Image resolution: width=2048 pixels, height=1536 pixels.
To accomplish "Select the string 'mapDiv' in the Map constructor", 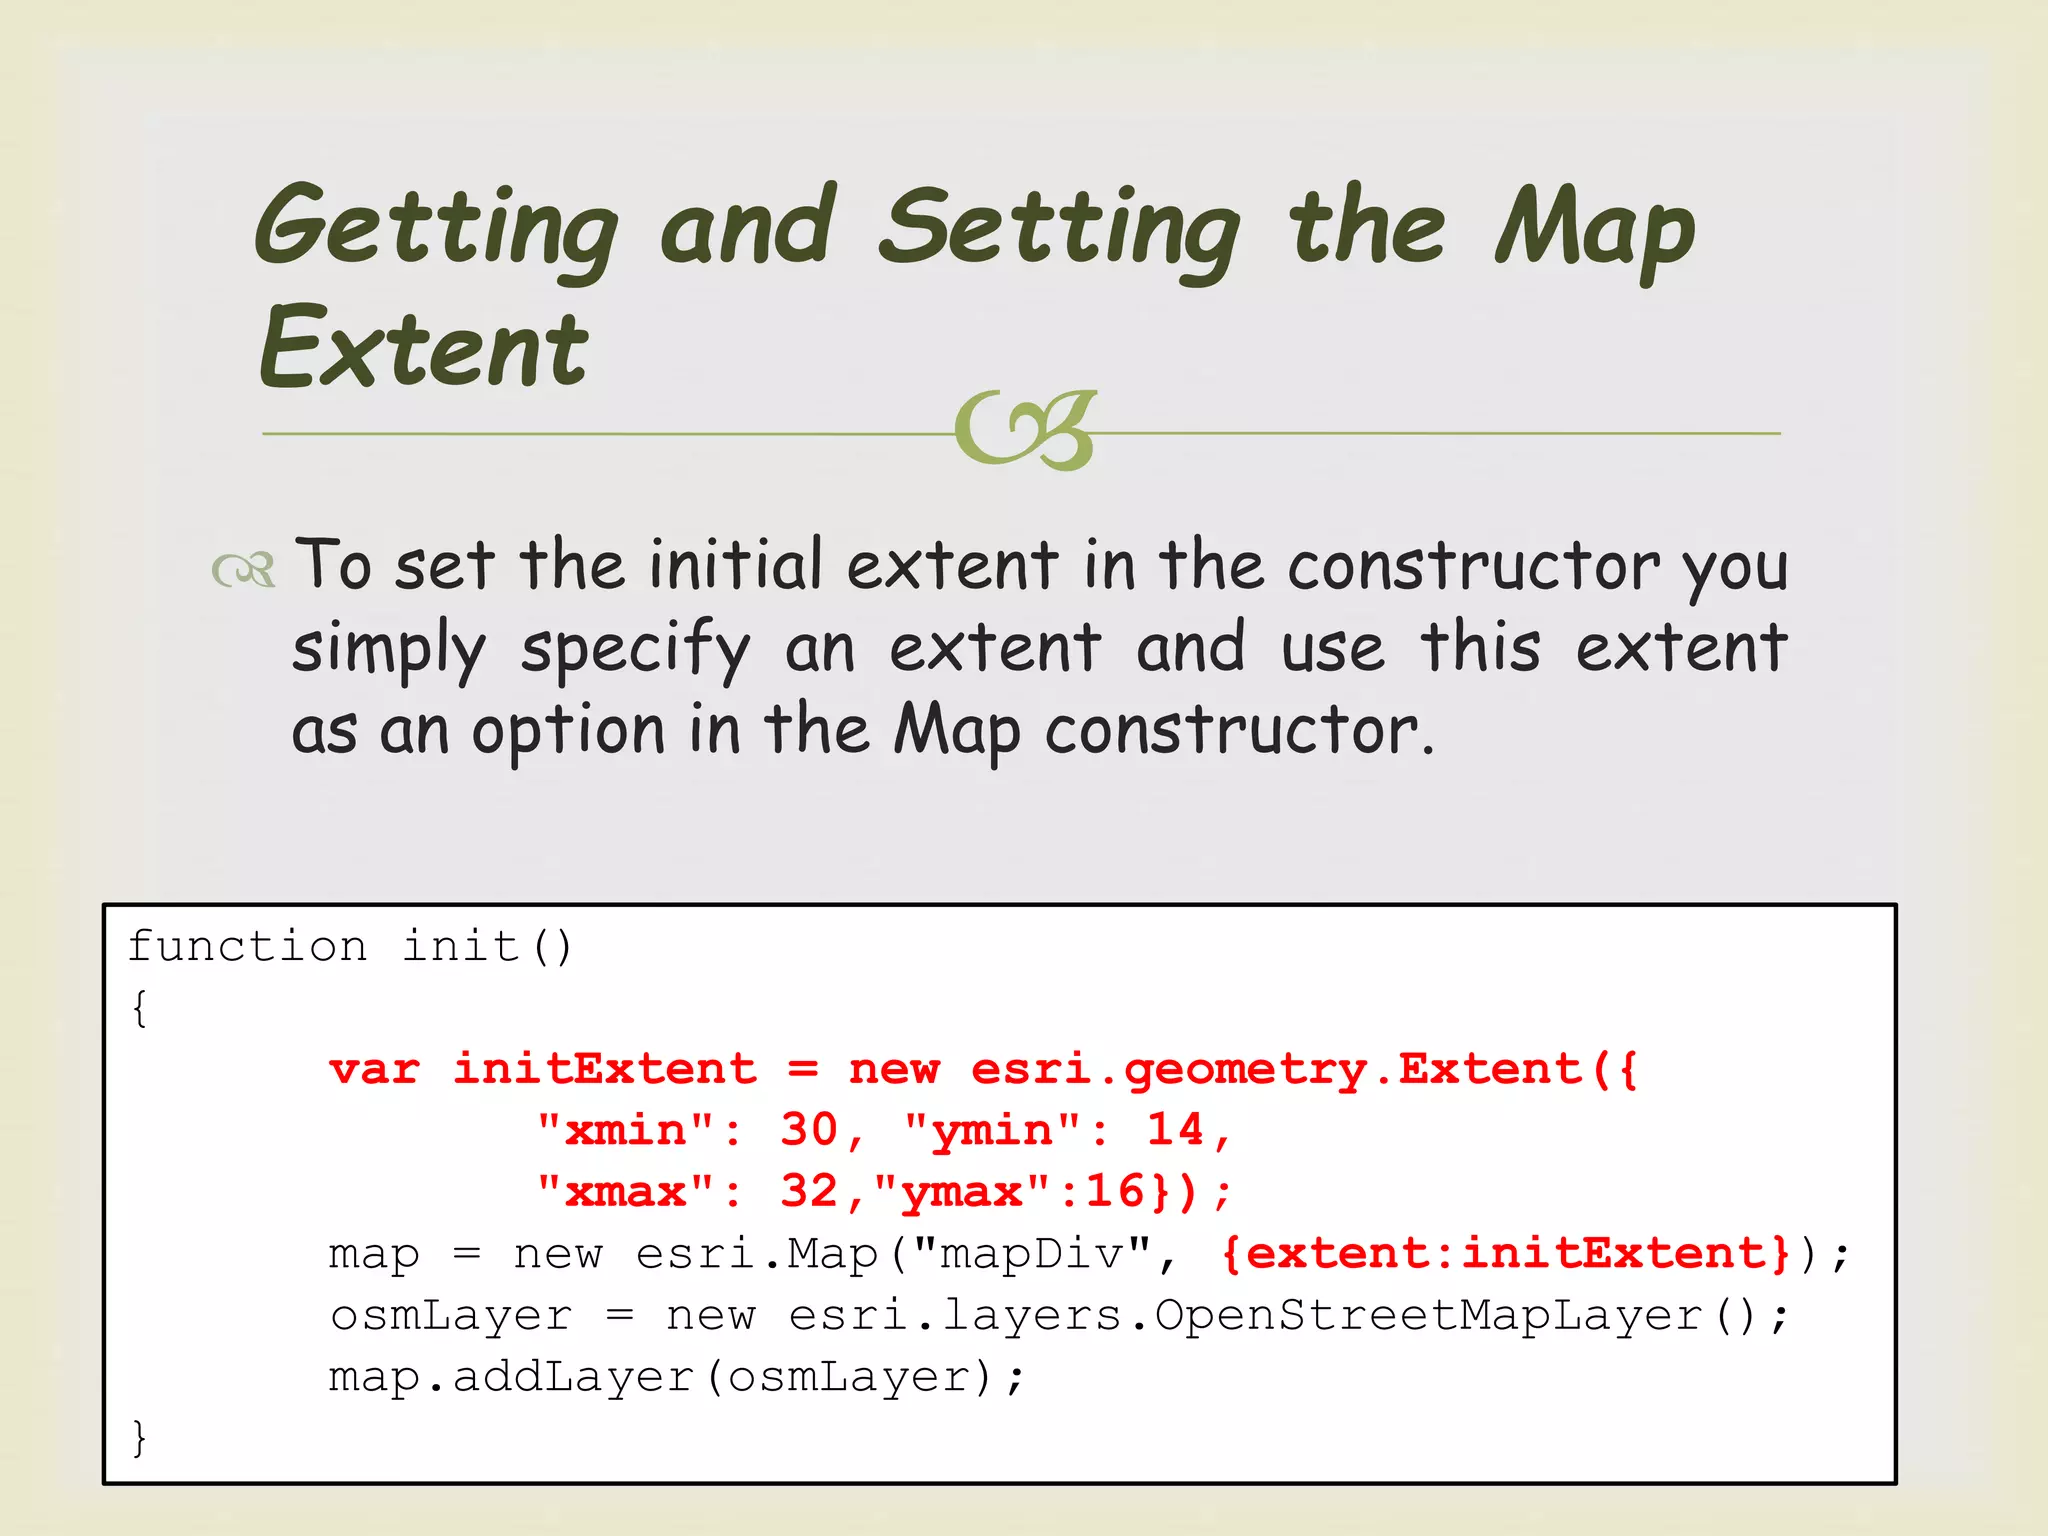I will click(x=1030, y=1252).
